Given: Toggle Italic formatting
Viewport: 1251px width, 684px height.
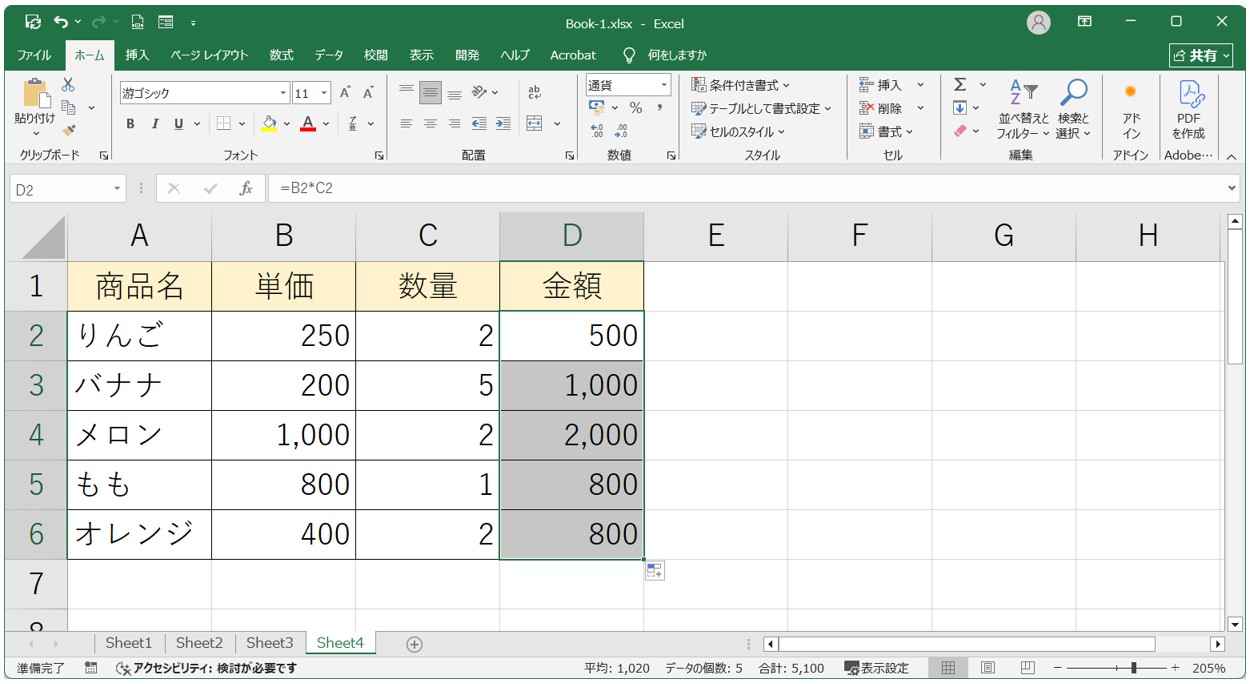Looking at the screenshot, I should click(155, 124).
